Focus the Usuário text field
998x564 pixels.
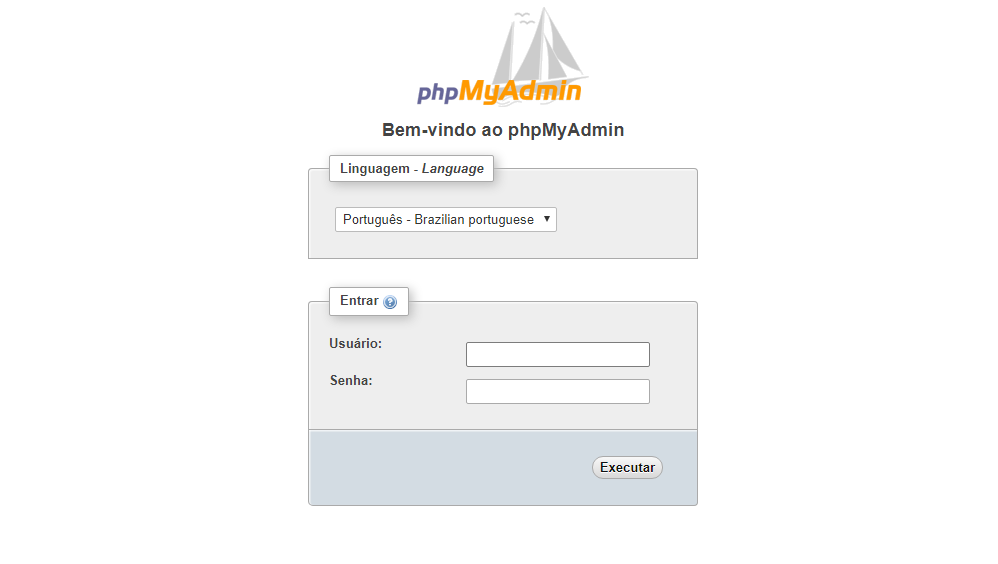pyautogui.click(x=558, y=355)
